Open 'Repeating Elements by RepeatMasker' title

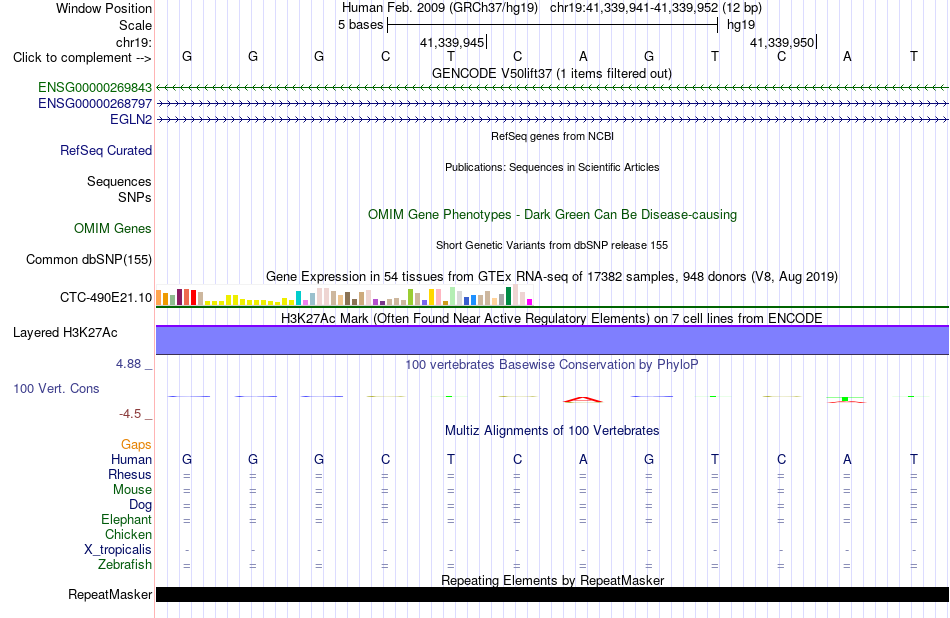pos(552,580)
